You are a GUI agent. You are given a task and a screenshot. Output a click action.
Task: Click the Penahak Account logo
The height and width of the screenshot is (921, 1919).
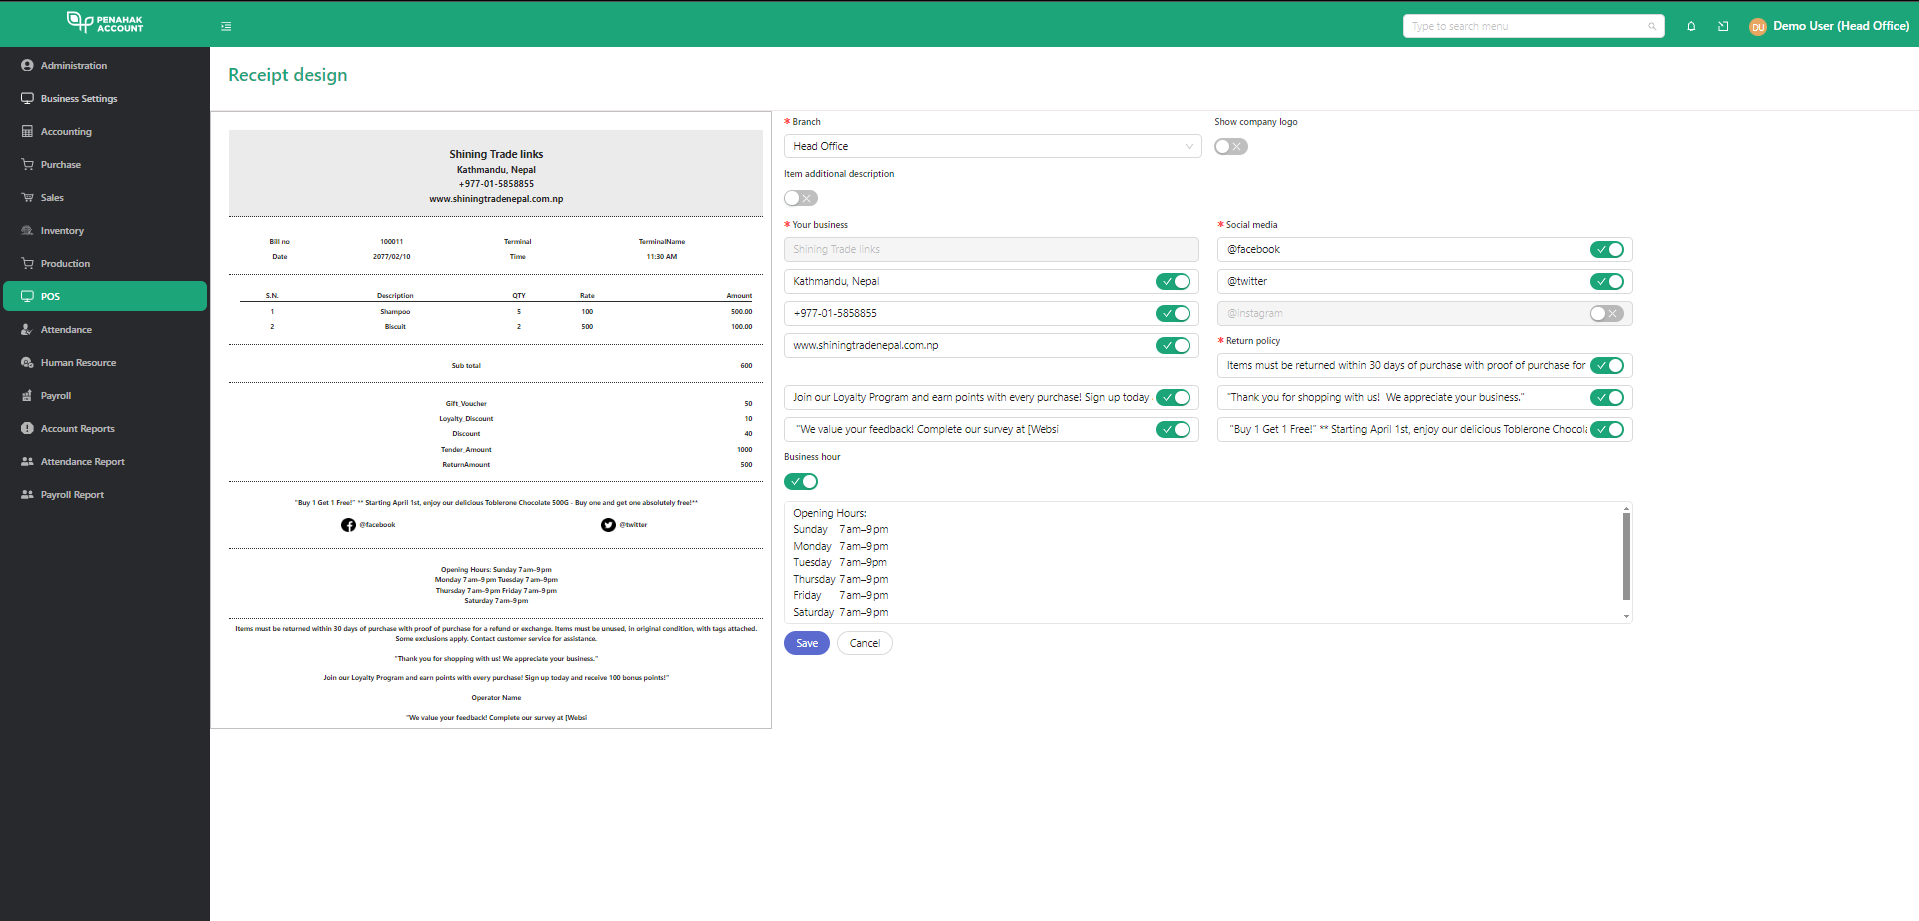(x=105, y=23)
